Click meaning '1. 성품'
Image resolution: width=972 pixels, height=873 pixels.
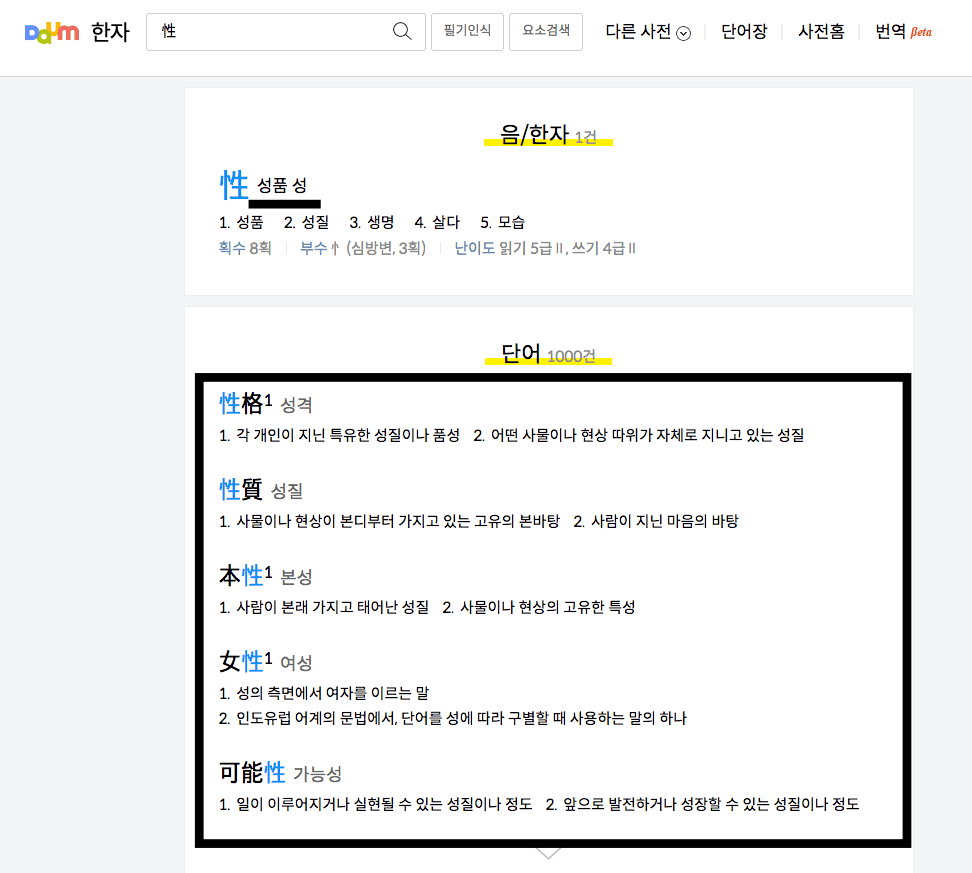pyautogui.click(x=241, y=222)
